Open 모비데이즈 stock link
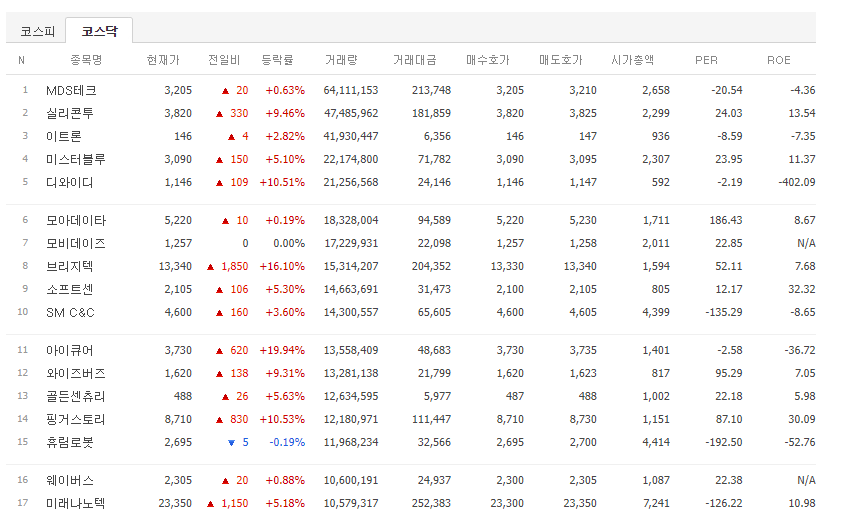Image resolution: width=844 pixels, height=517 pixels. [76, 243]
